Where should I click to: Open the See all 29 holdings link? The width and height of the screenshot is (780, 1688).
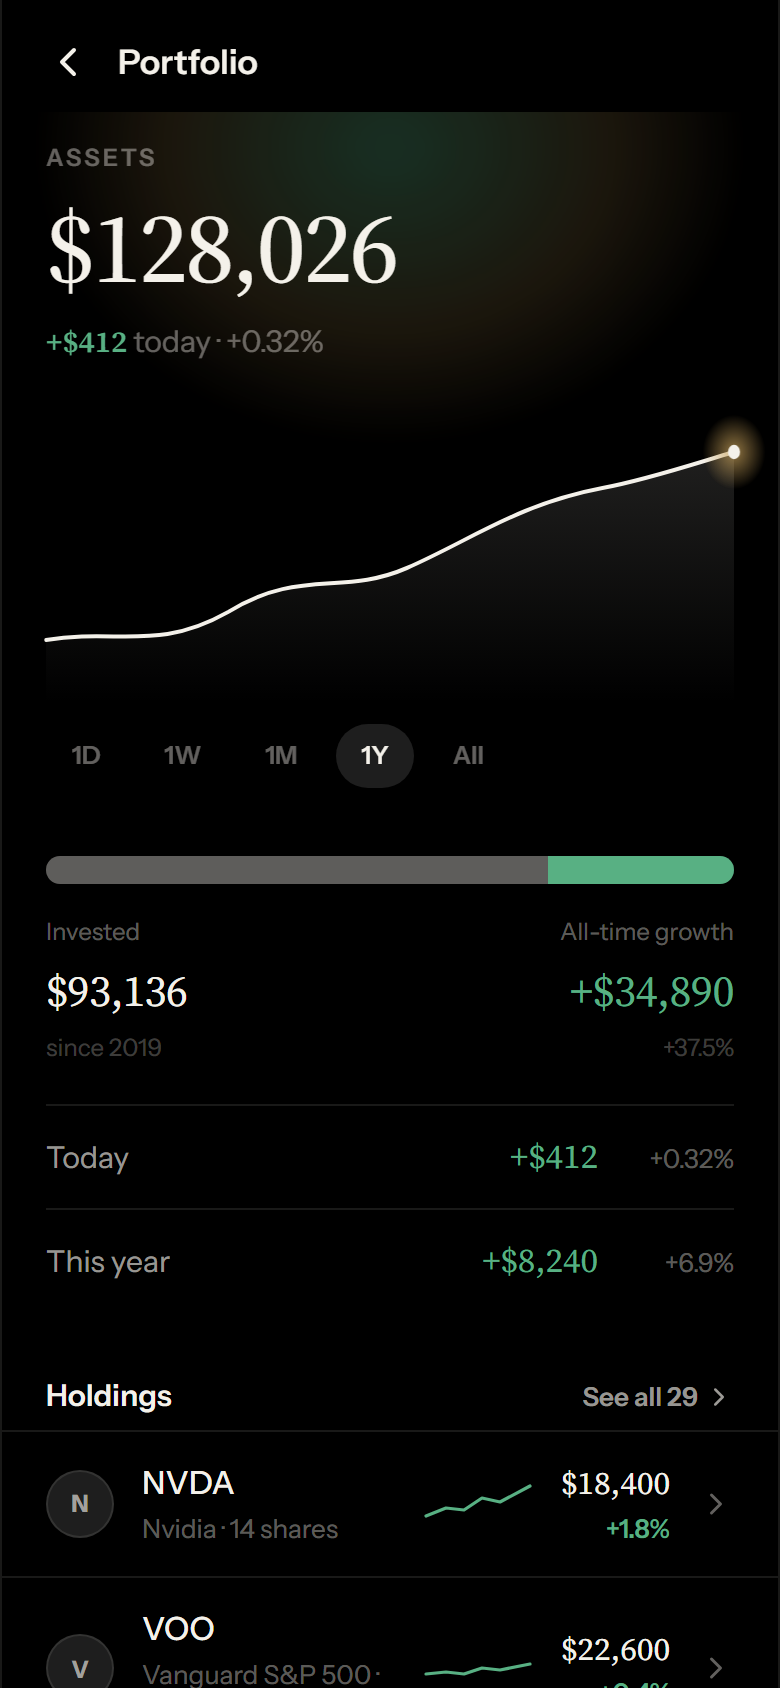coord(640,1397)
